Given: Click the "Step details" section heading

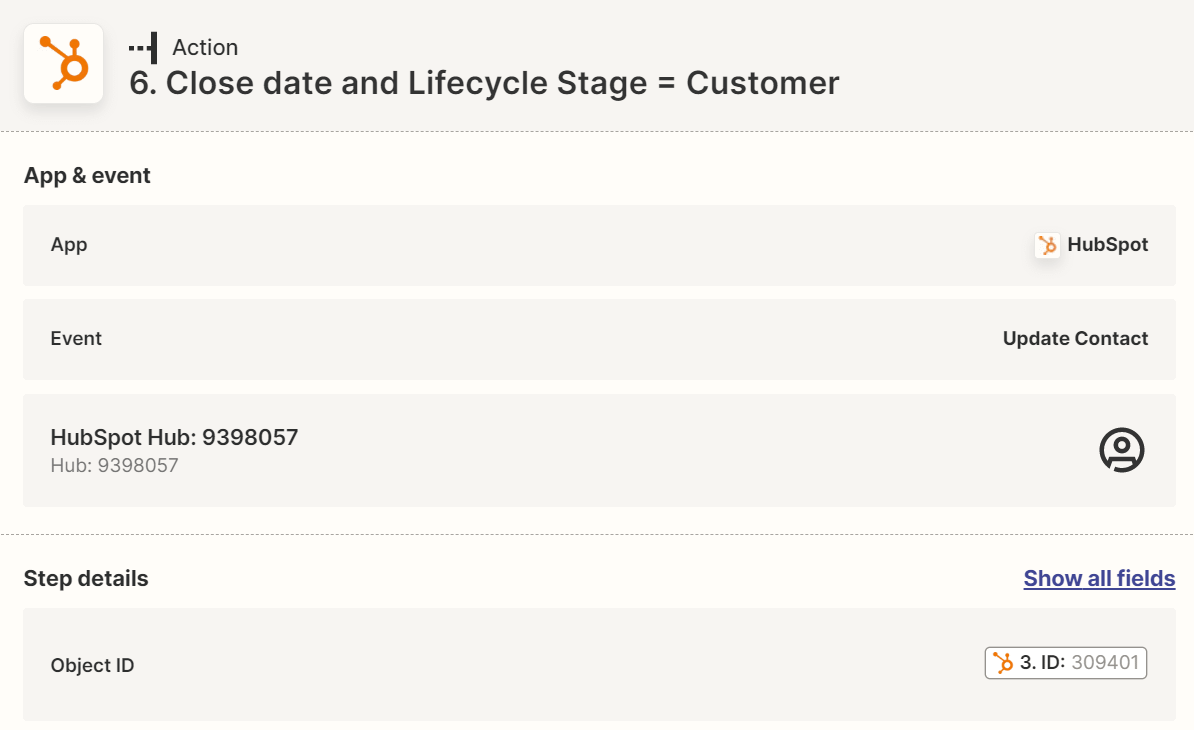Looking at the screenshot, I should [86, 578].
